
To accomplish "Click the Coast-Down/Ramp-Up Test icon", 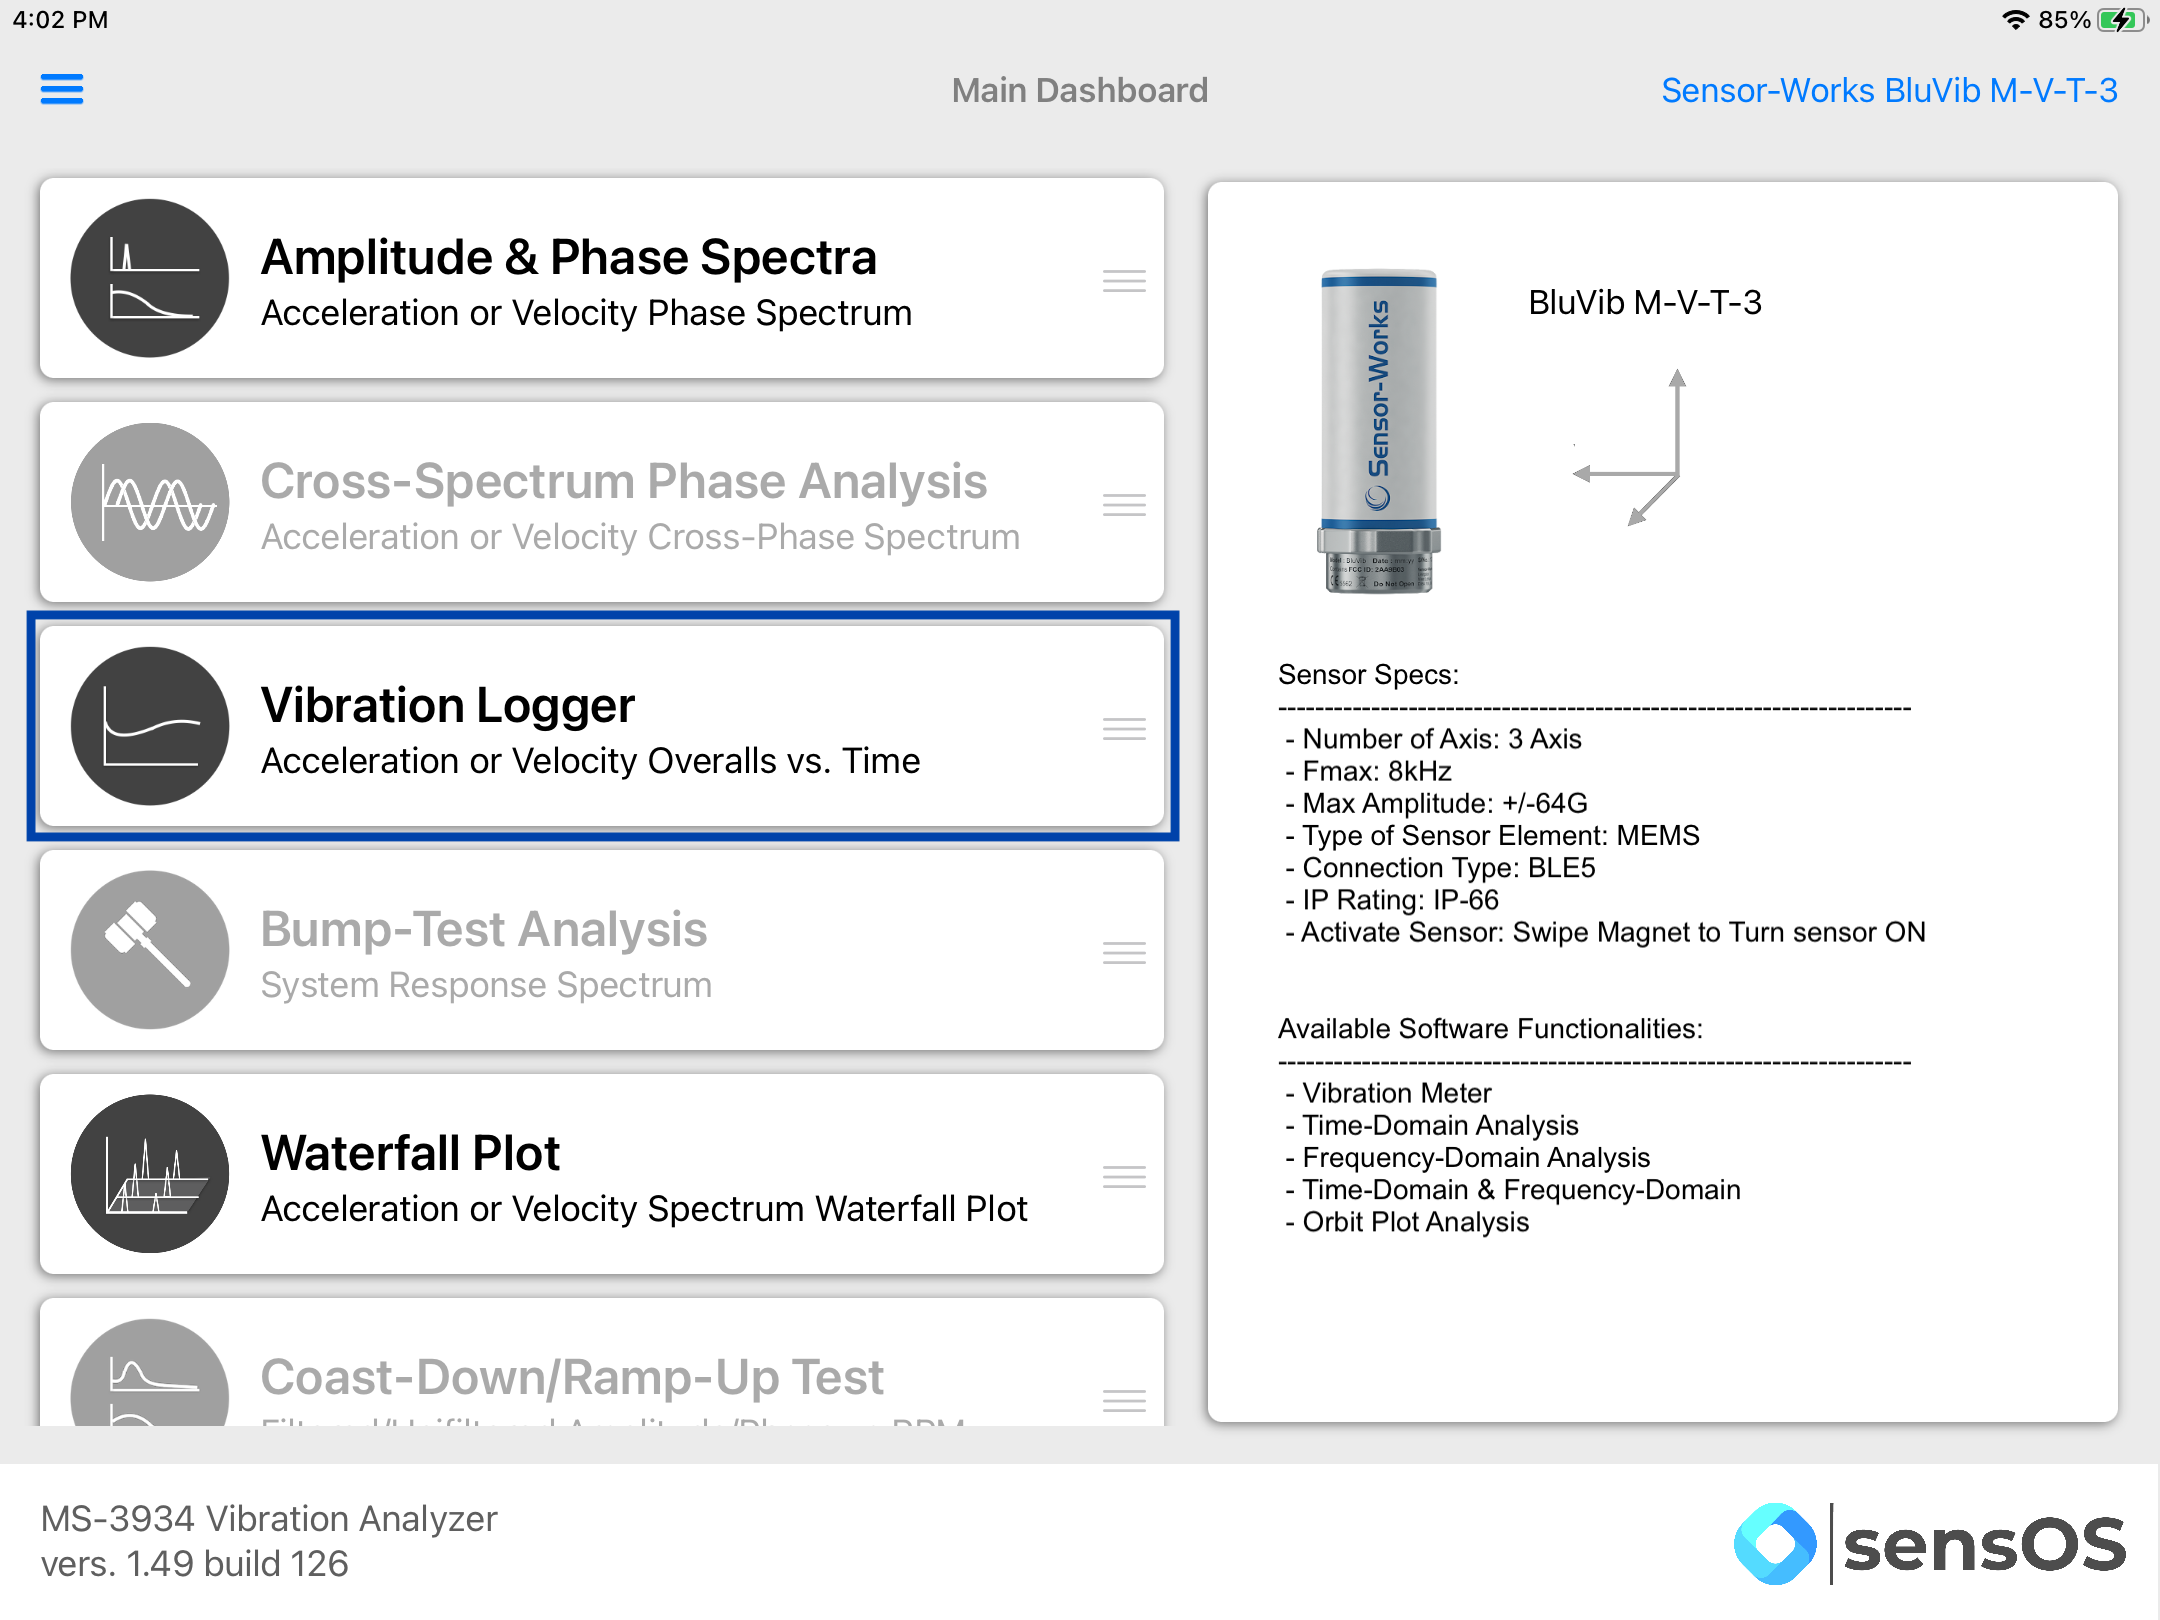I will coord(150,1373).
